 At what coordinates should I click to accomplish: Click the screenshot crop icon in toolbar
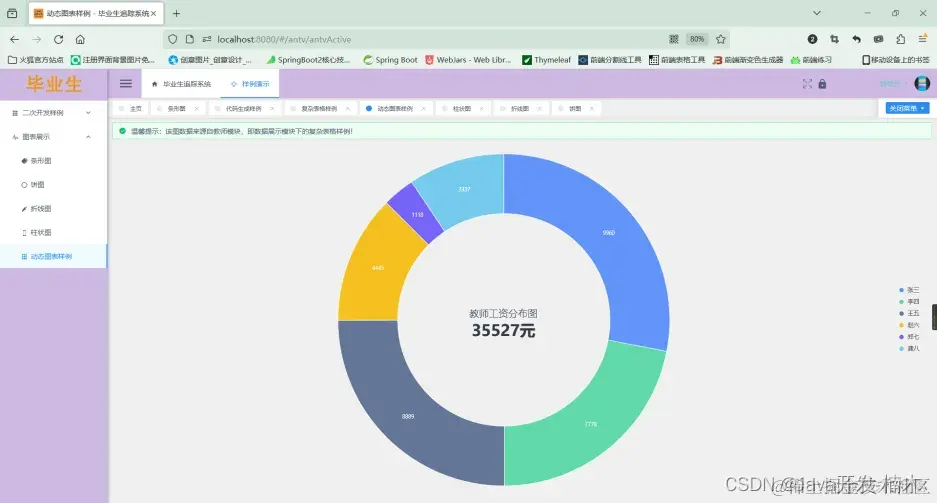[x=834, y=39]
